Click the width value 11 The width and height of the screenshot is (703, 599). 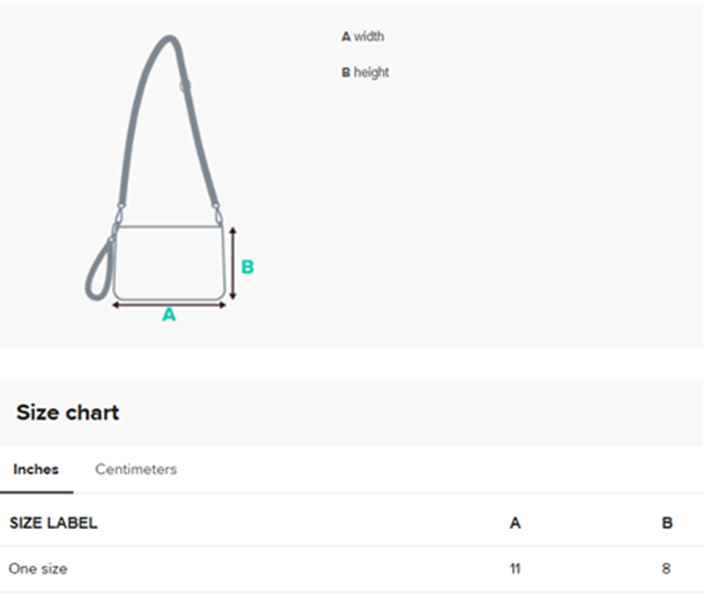pyautogui.click(x=515, y=569)
